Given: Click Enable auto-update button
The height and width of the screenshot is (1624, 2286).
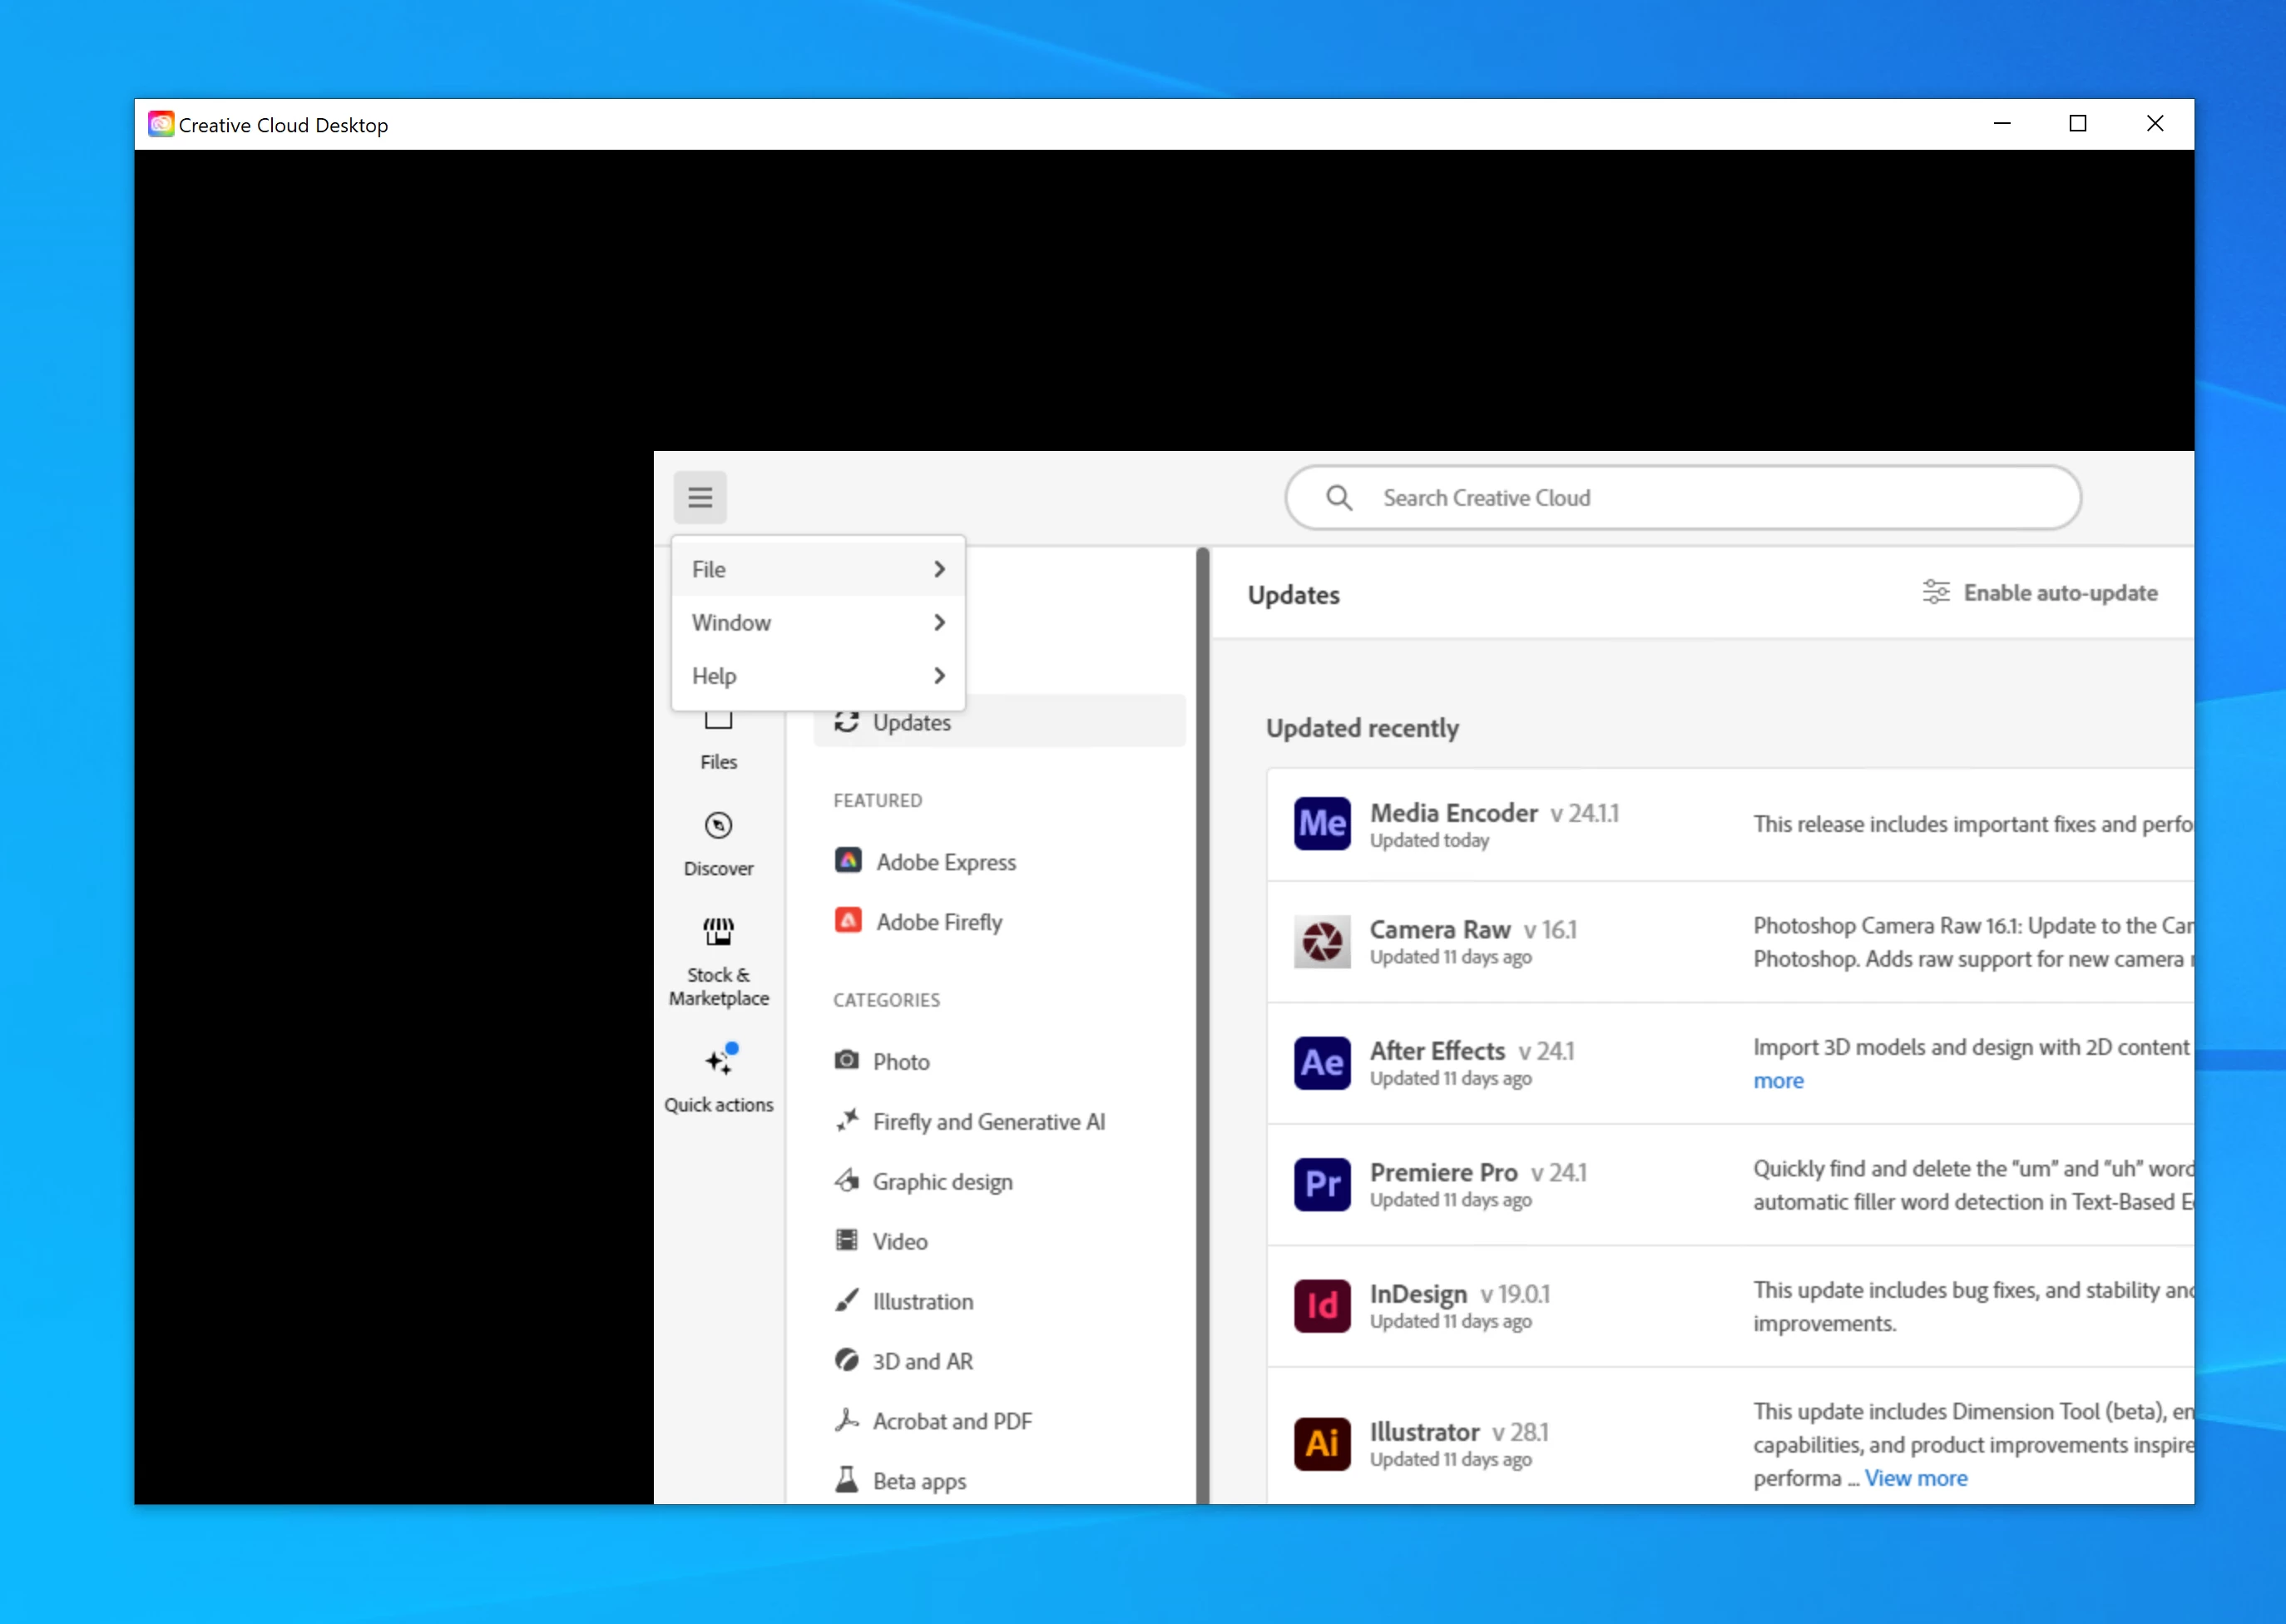Looking at the screenshot, I should (x=2040, y=593).
